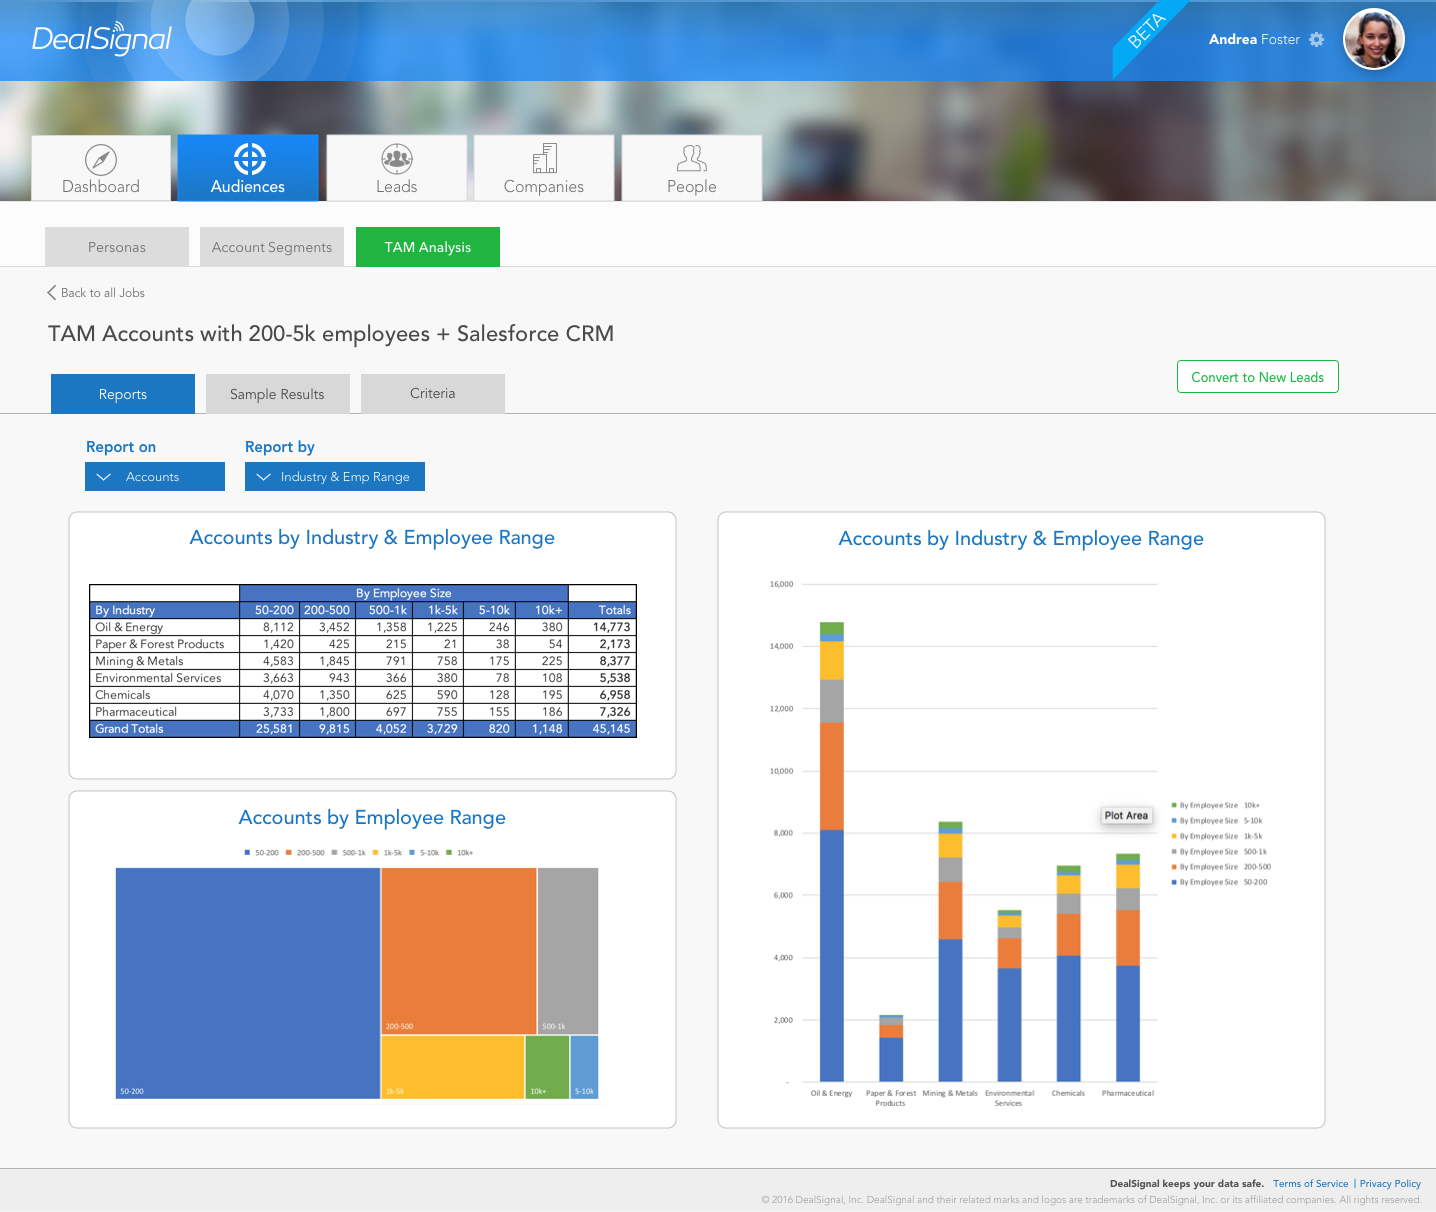Viewport: 1436px width, 1212px height.
Task: Click the Dashboard compass icon
Action: [x=101, y=160]
